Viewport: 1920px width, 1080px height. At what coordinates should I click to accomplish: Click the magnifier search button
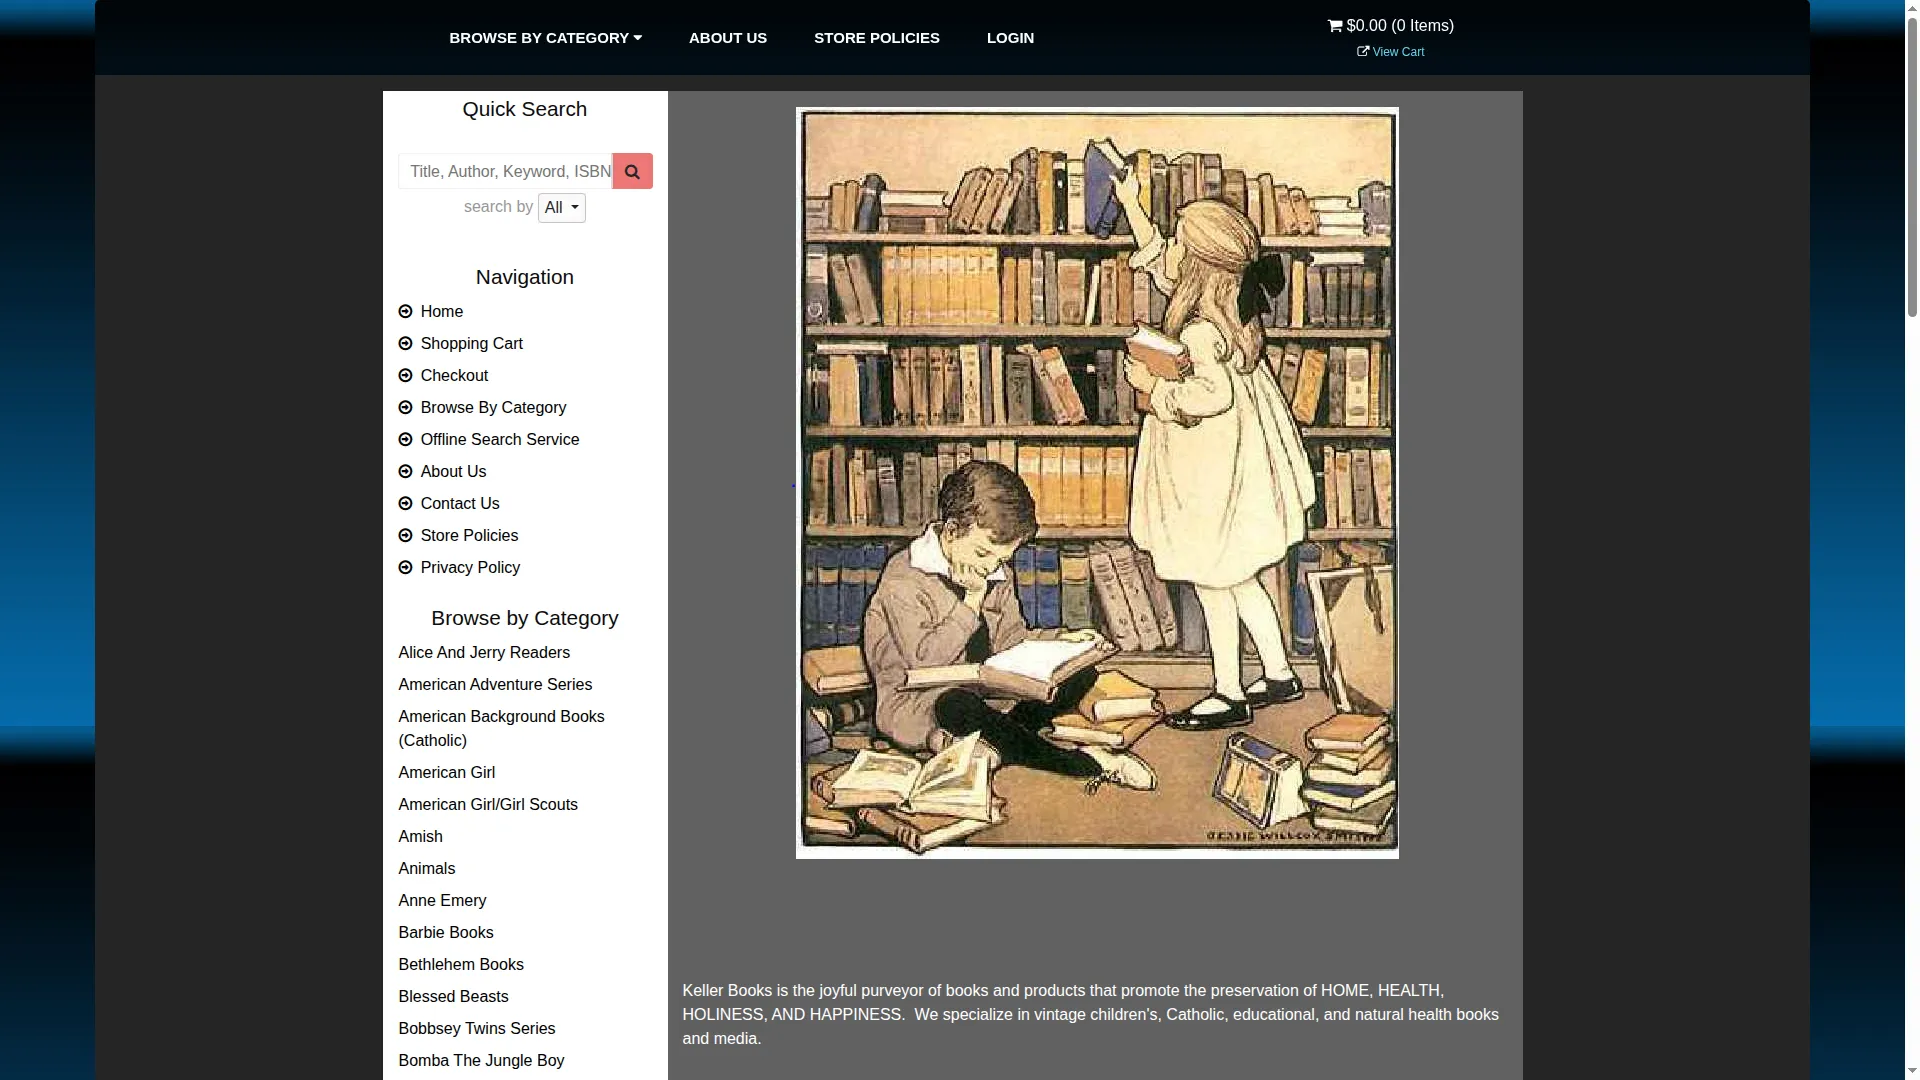coord(632,171)
